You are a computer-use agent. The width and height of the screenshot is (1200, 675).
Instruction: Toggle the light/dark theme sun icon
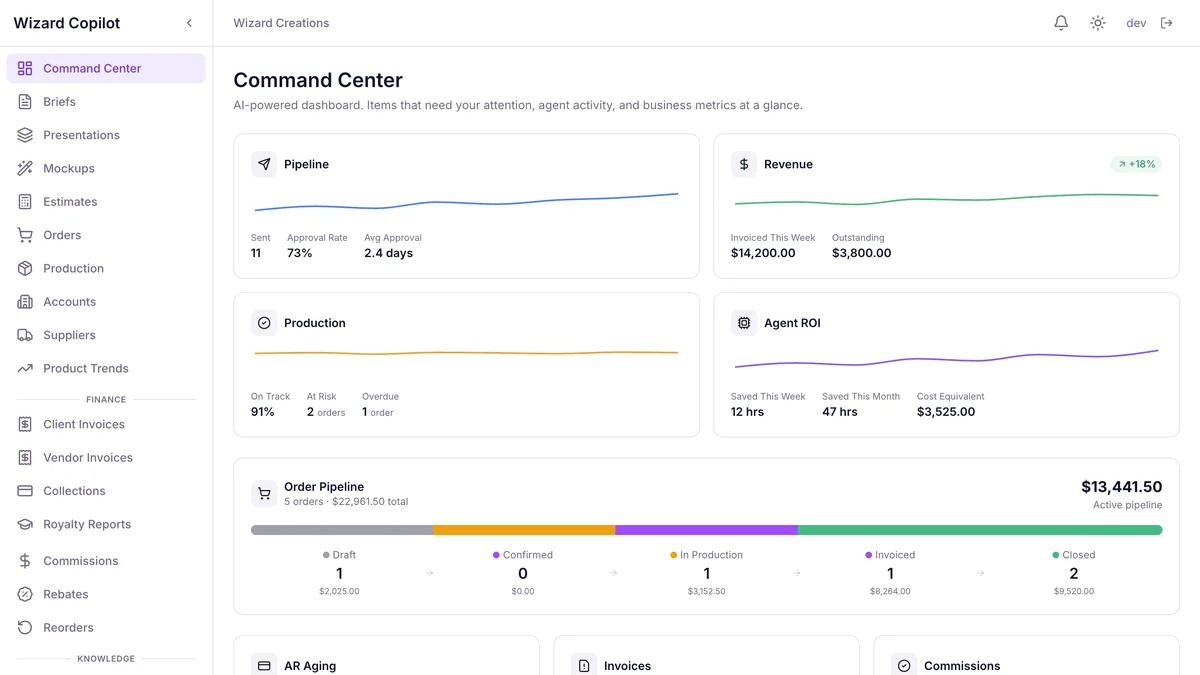1098,23
